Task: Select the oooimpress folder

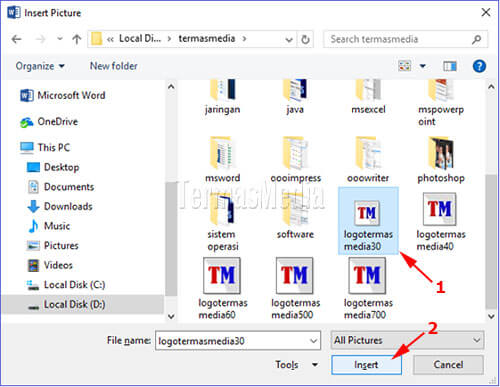Action: tap(296, 160)
